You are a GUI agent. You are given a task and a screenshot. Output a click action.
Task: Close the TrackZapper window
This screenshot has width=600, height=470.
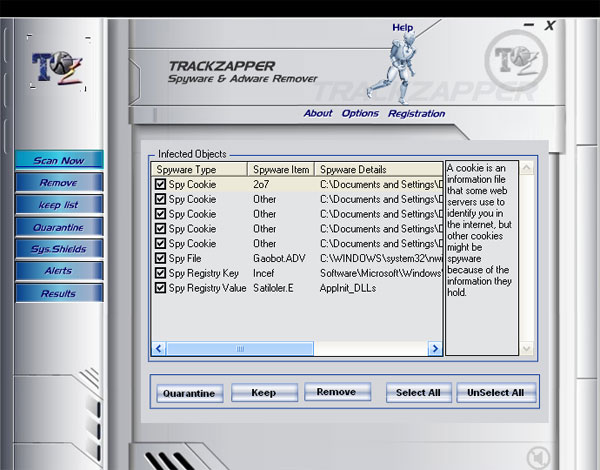click(550, 26)
